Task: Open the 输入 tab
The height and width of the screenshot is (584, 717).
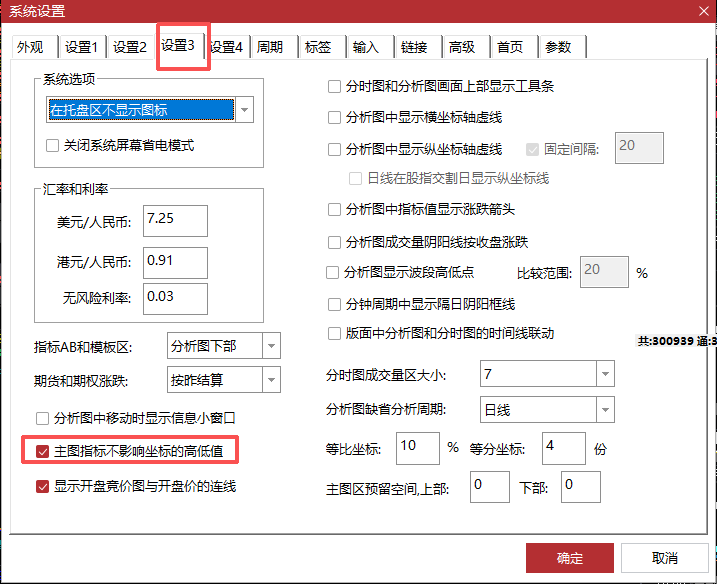Action: [370, 47]
